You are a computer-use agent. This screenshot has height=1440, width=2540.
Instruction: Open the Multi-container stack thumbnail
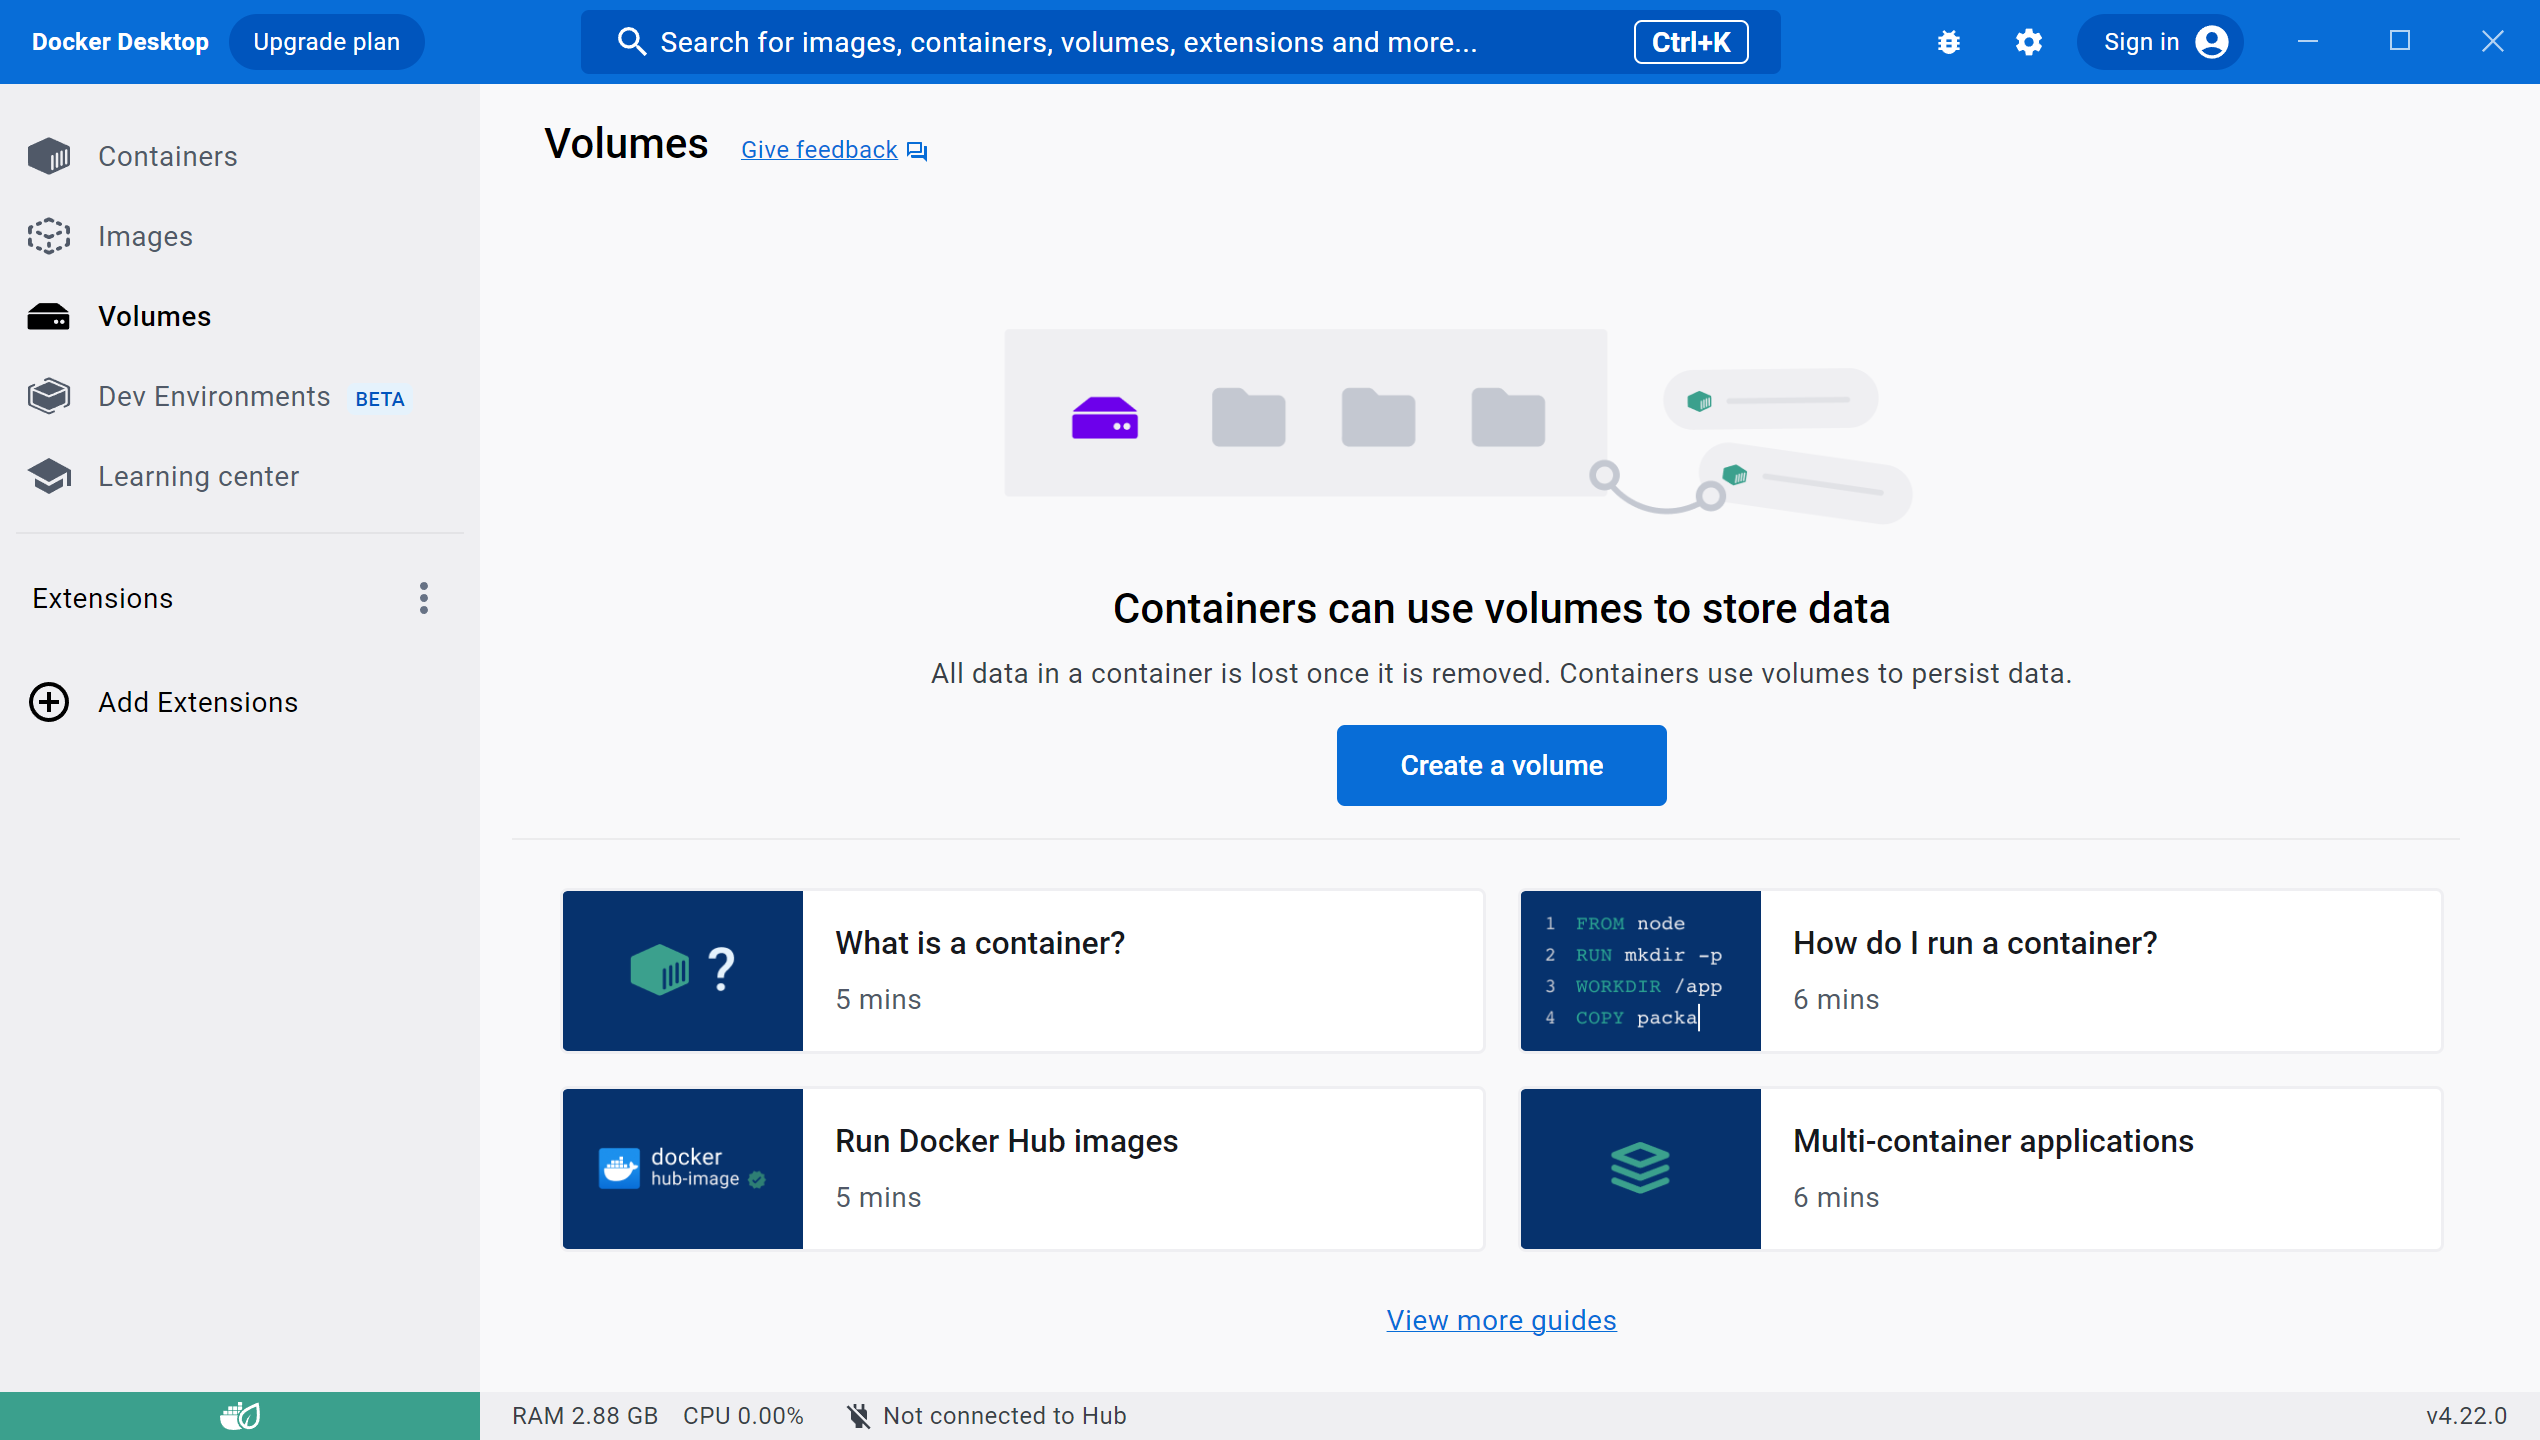tap(1641, 1168)
